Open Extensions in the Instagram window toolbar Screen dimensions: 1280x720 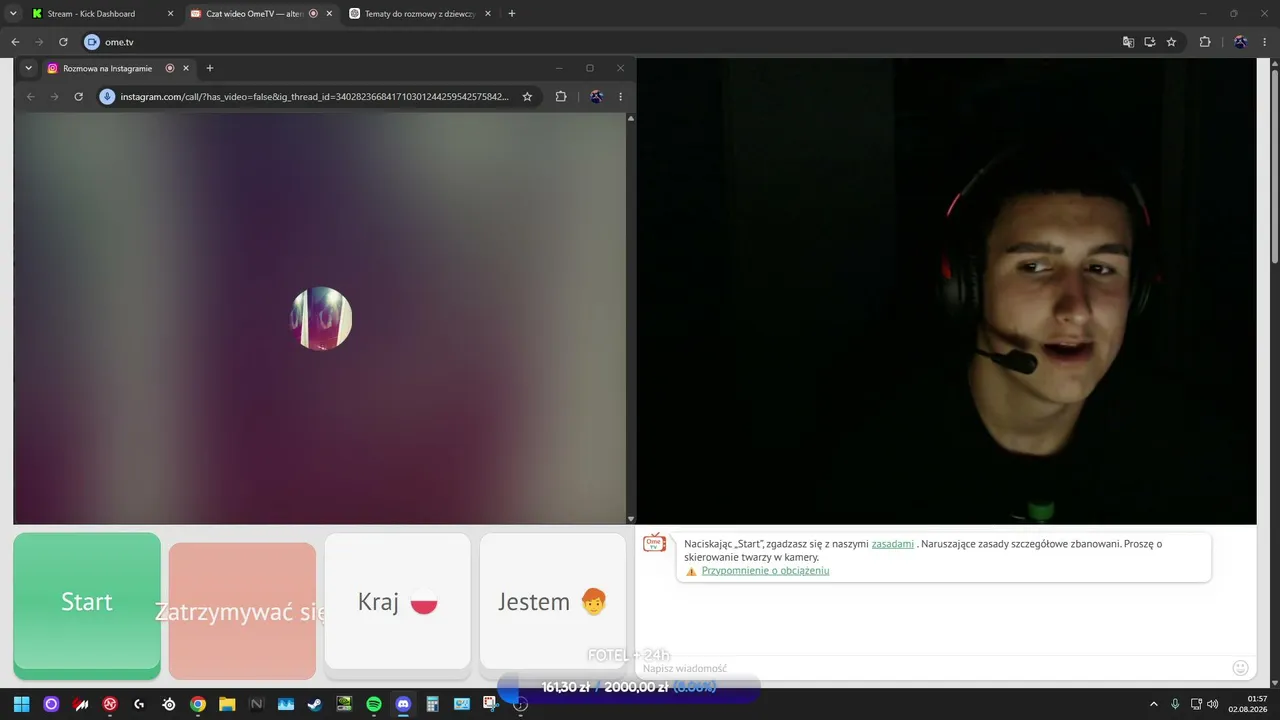[x=561, y=97]
